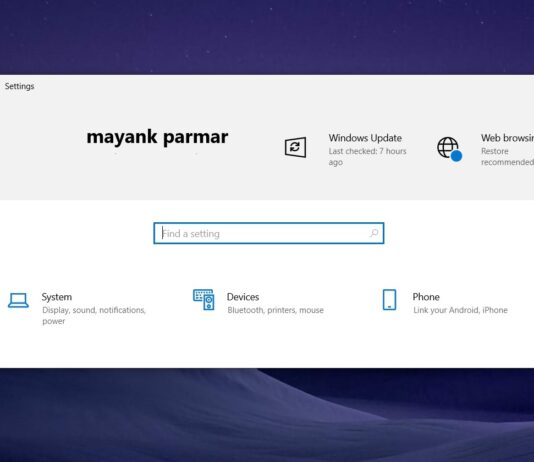Click 'Bluetooth, printers, mouse' description

pyautogui.click(x=276, y=310)
